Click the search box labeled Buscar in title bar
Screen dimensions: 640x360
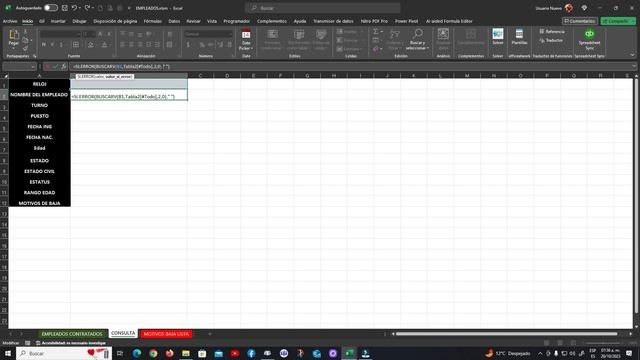click(323, 8)
